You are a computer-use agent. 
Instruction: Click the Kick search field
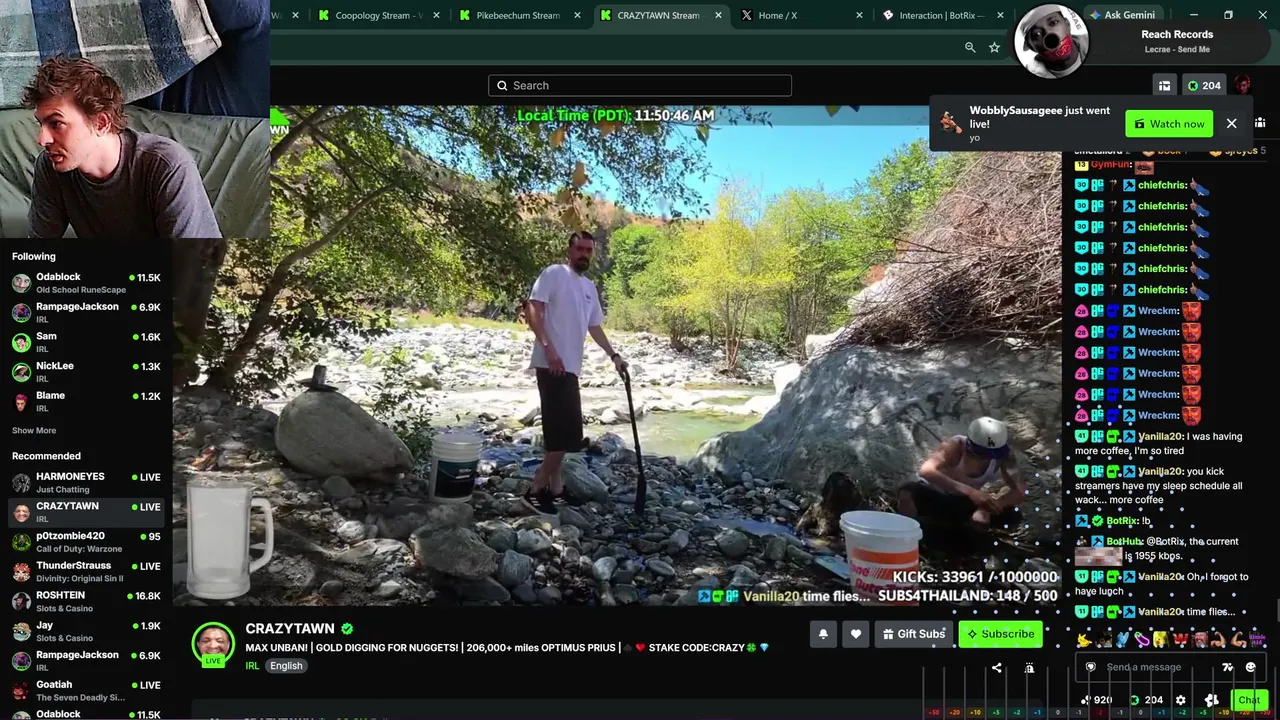tap(640, 85)
